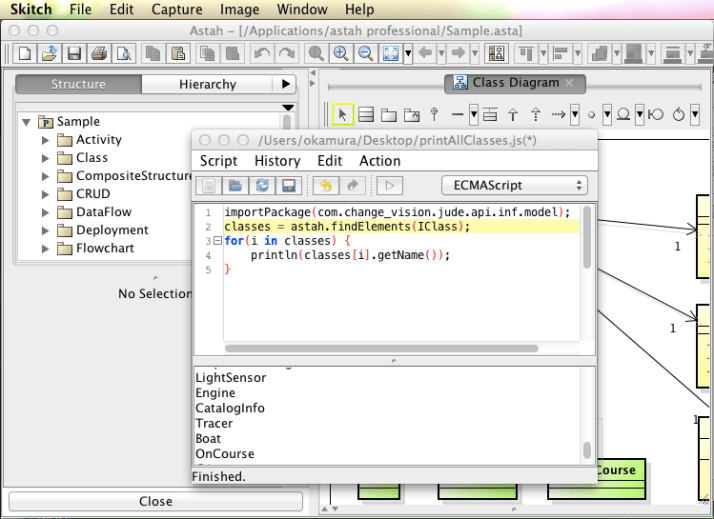
Task: Click the Open script folder icon in script editor
Action: coord(235,186)
